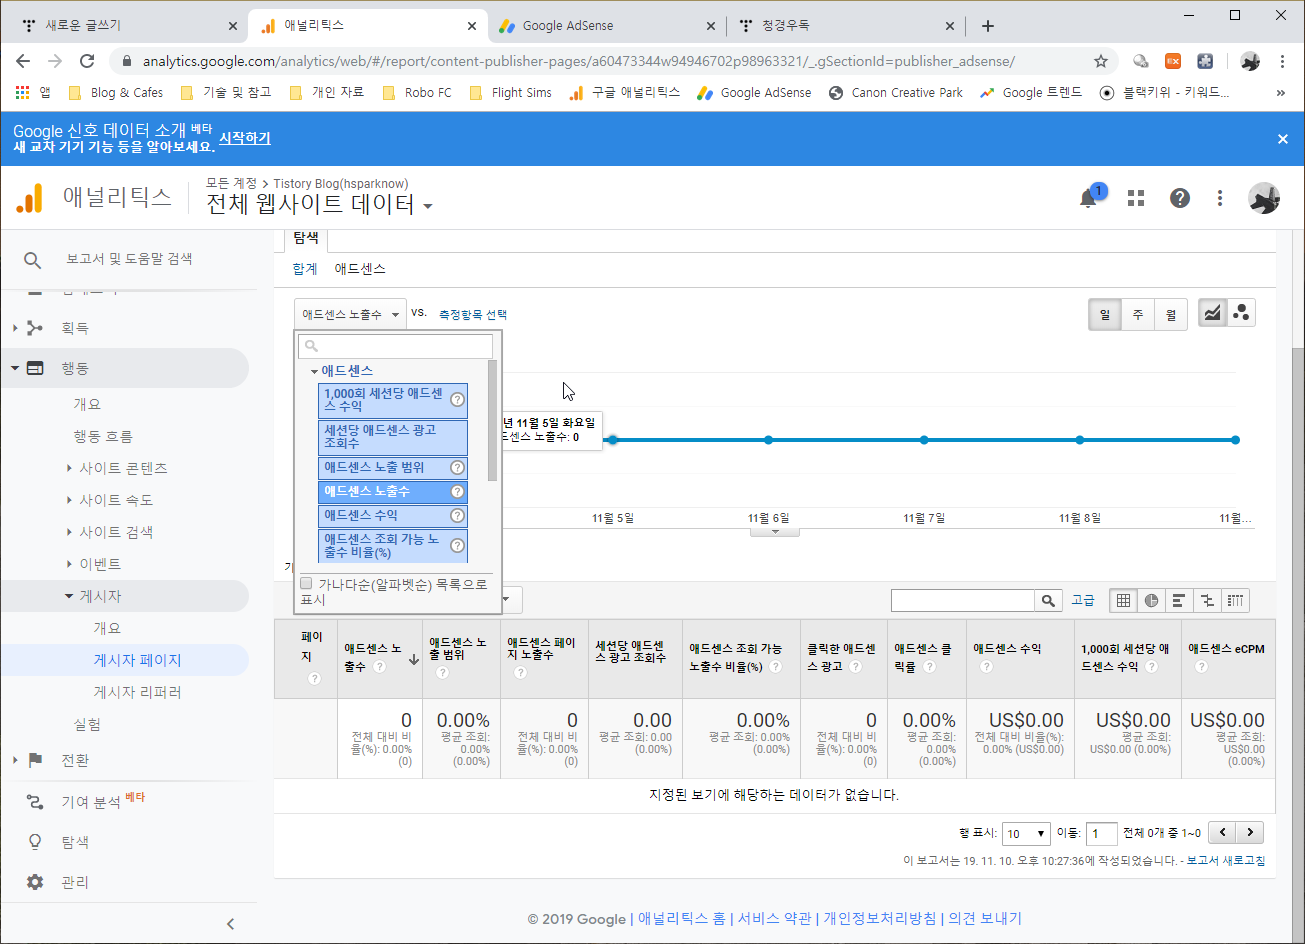Click the metric list scrollbar
This screenshot has height=944, width=1305.
pyautogui.click(x=492, y=420)
